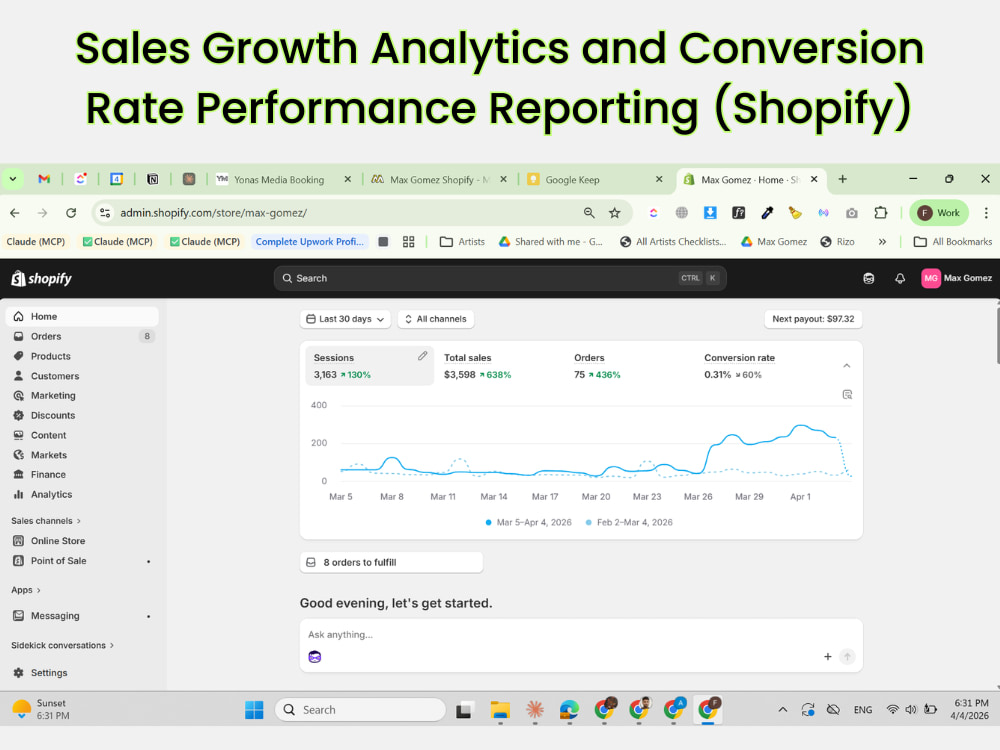Click the chart report view icon
The height and width of the screenshot is (750, 1000).
pyautogui.click(x=847, y=395)
